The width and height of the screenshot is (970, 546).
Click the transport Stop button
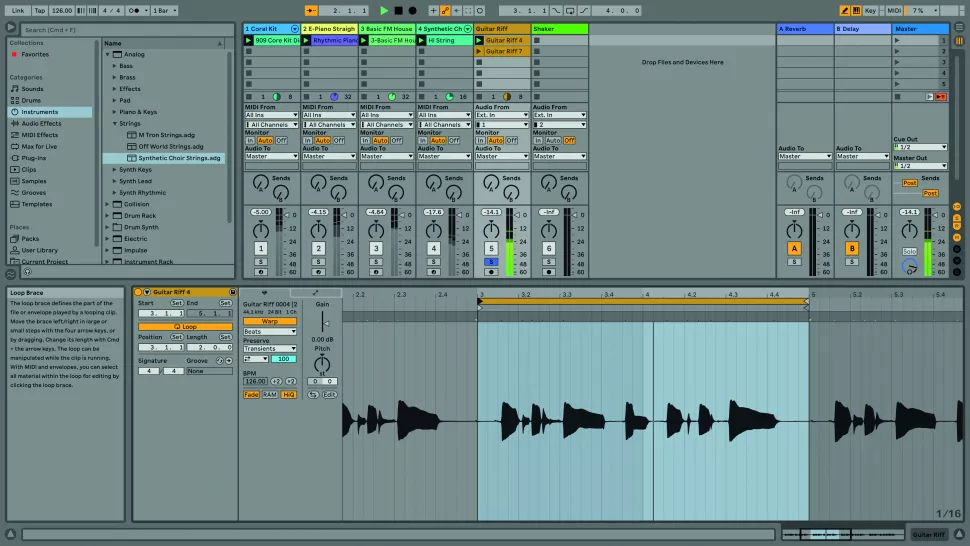[398, 10]
